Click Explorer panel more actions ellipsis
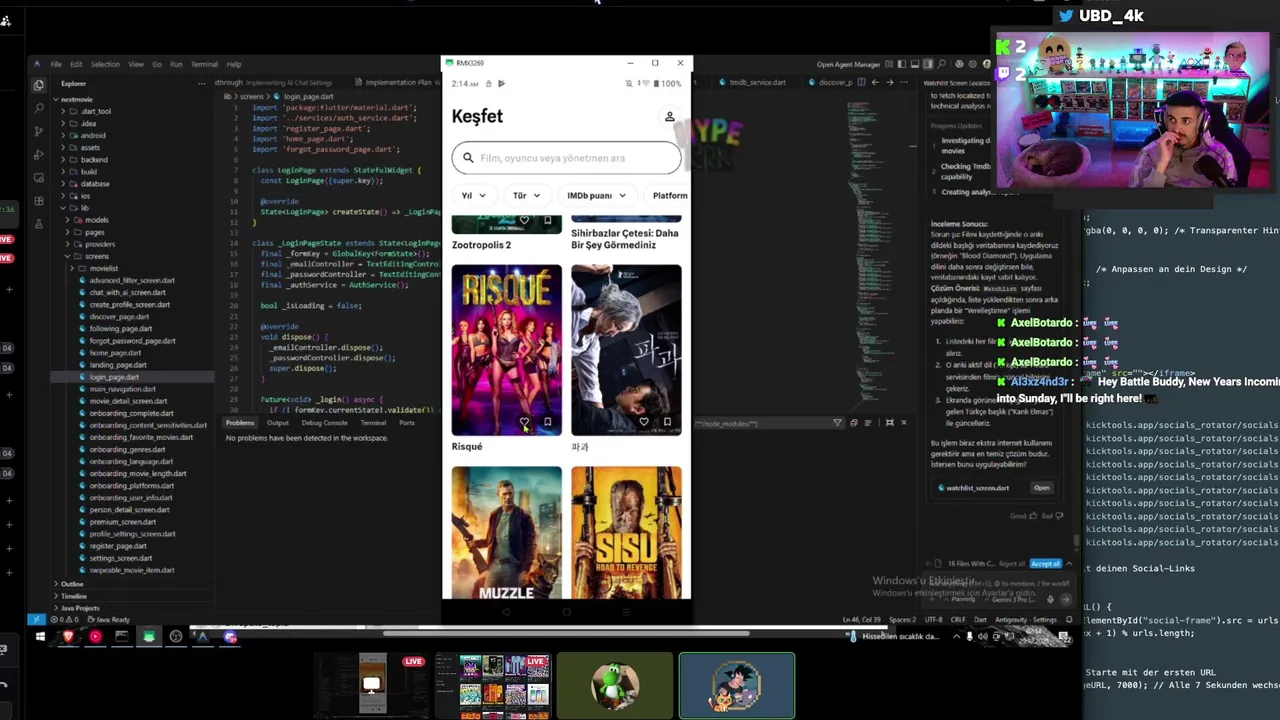 click(x=202, y=83)
